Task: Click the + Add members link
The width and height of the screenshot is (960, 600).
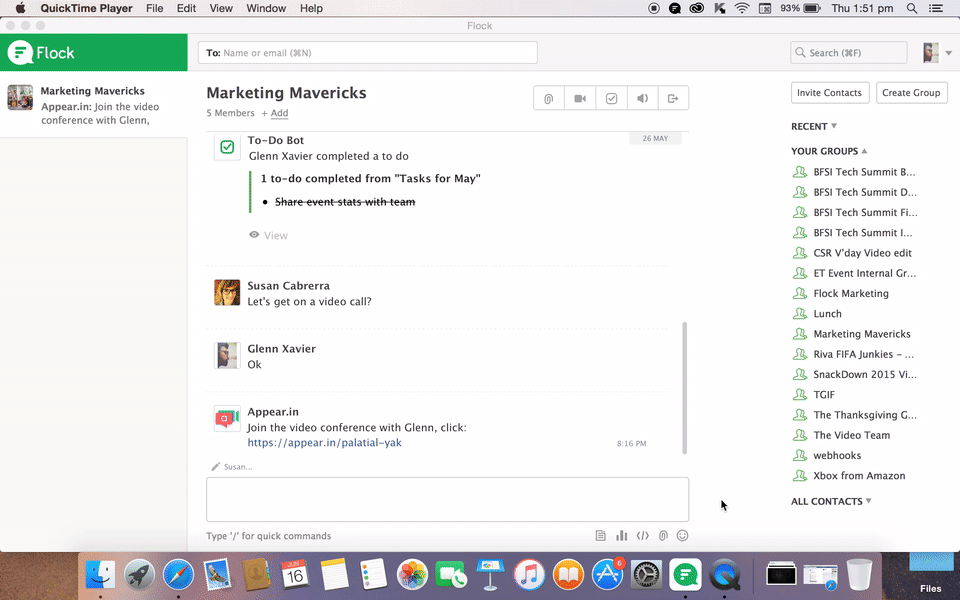Action: pos(275,113)
